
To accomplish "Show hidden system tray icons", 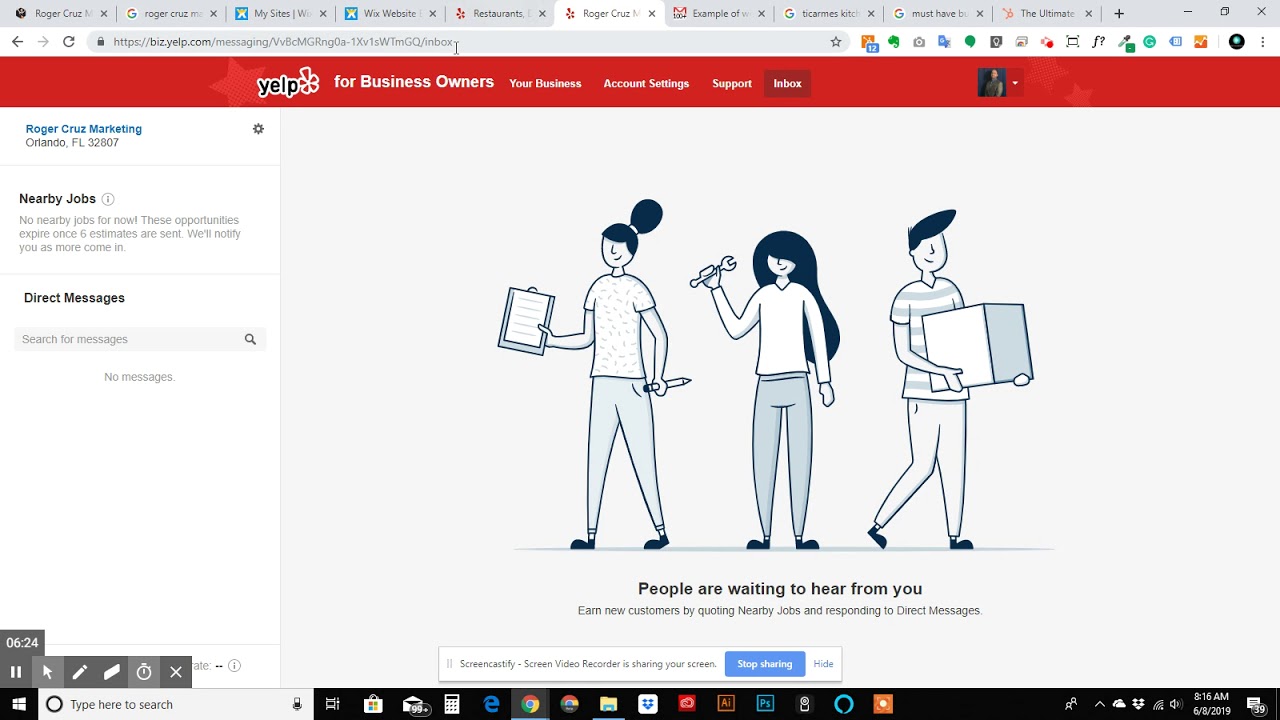I will click(x=1099, y=704).
